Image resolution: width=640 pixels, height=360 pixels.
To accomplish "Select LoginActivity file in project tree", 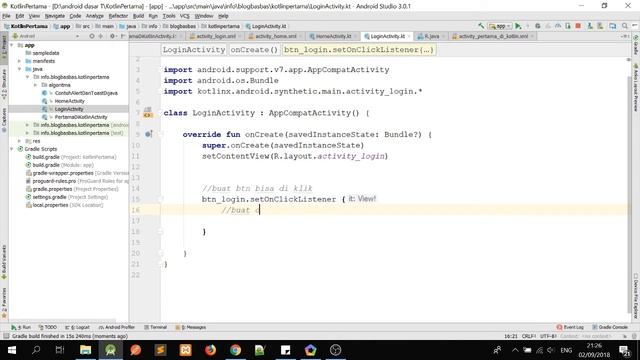I will [x=69, y=109].
